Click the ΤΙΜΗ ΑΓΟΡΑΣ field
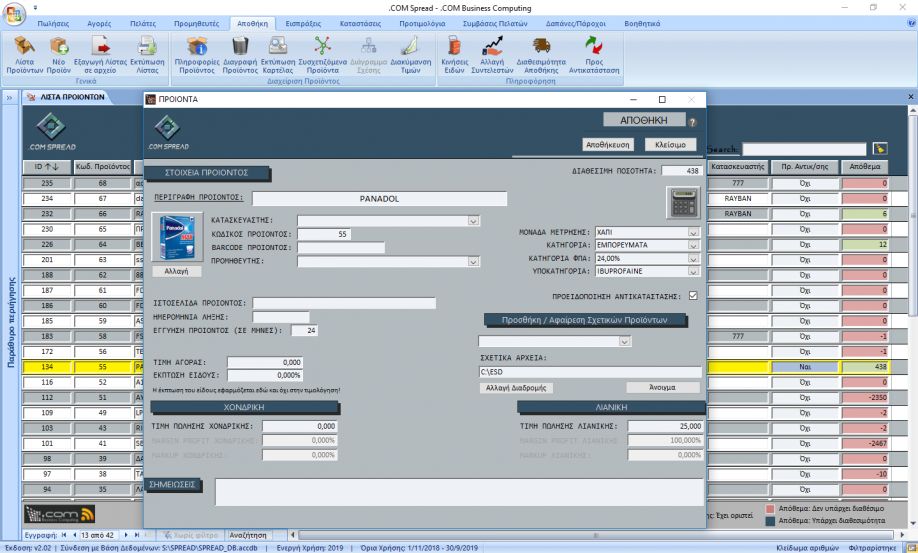The width and height of the screenshot is (918, 553). (265, 362)
